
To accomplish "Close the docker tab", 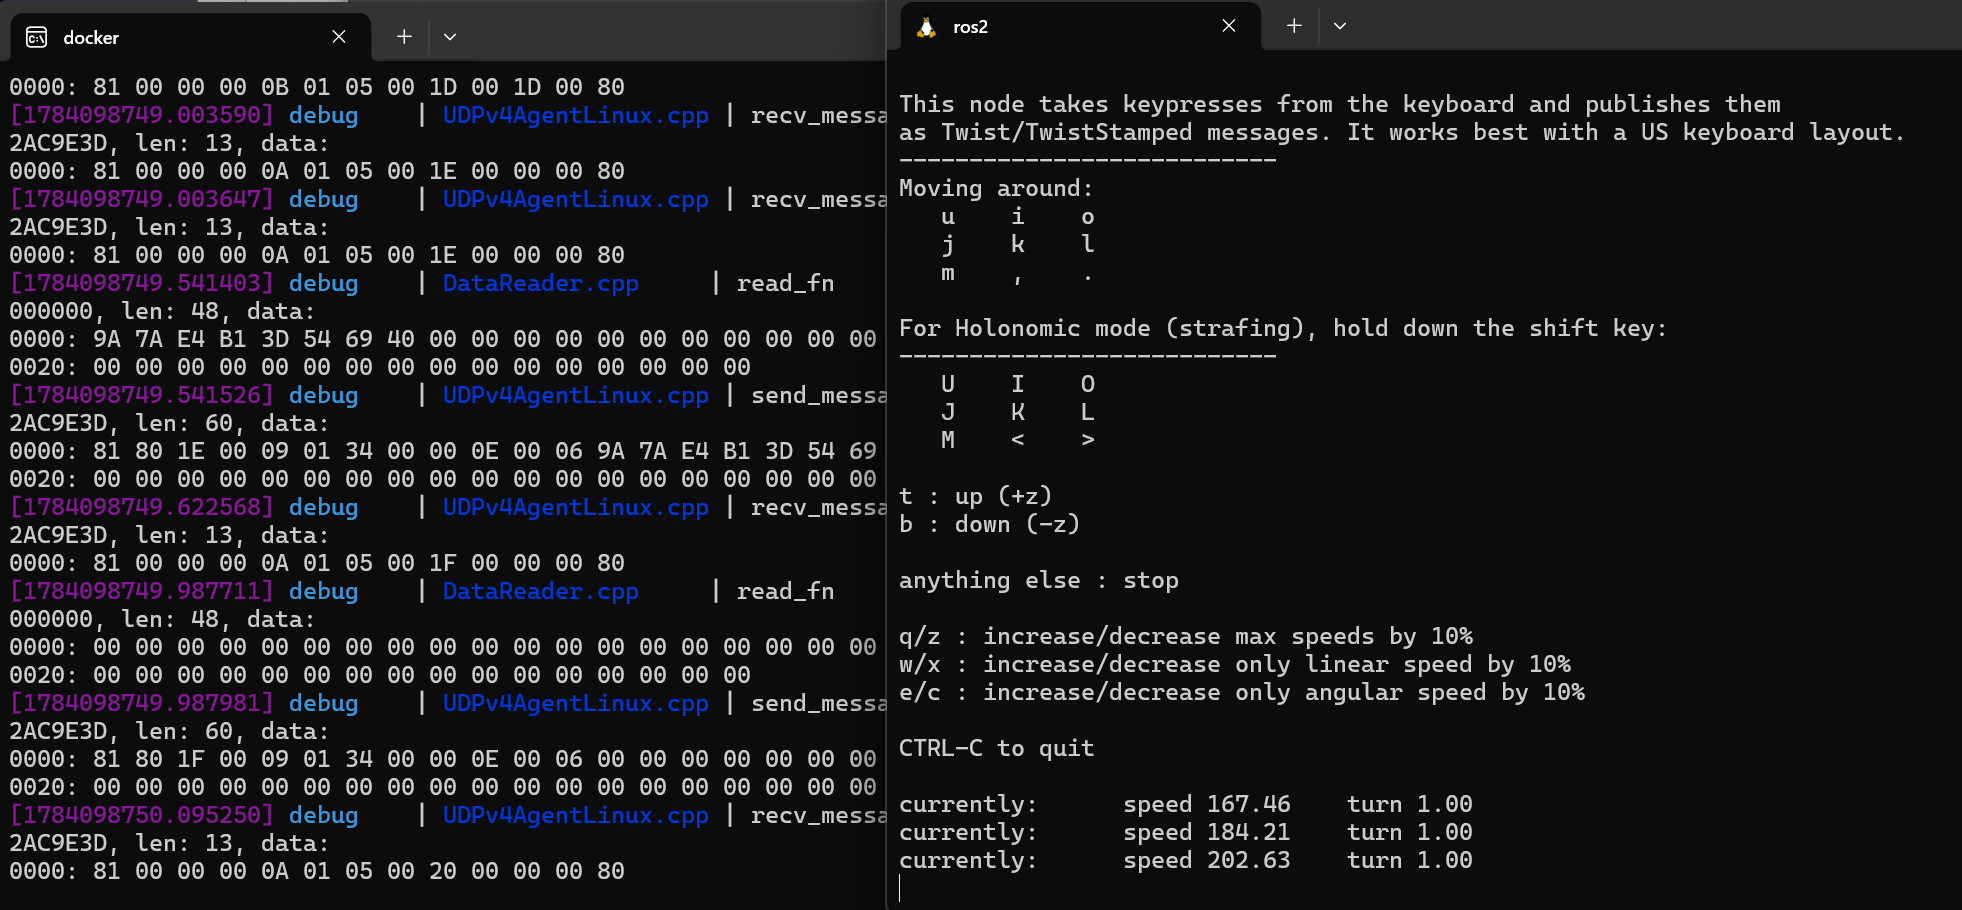I will (x=339, y=37).
